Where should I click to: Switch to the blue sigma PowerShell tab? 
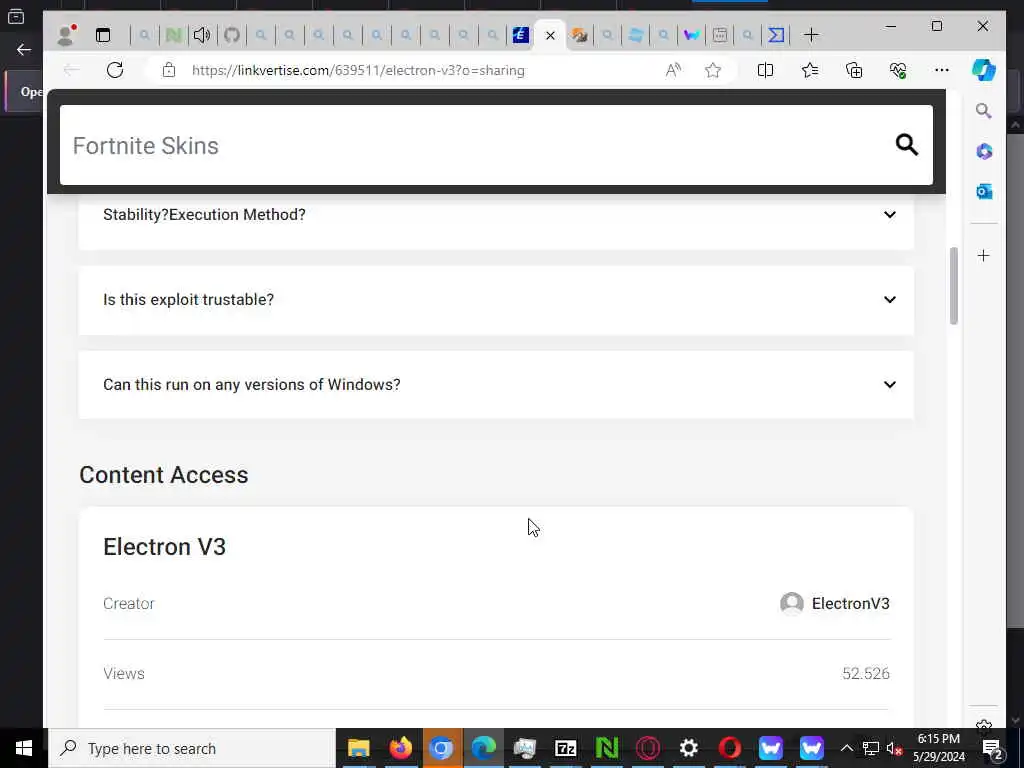point(776,35)
